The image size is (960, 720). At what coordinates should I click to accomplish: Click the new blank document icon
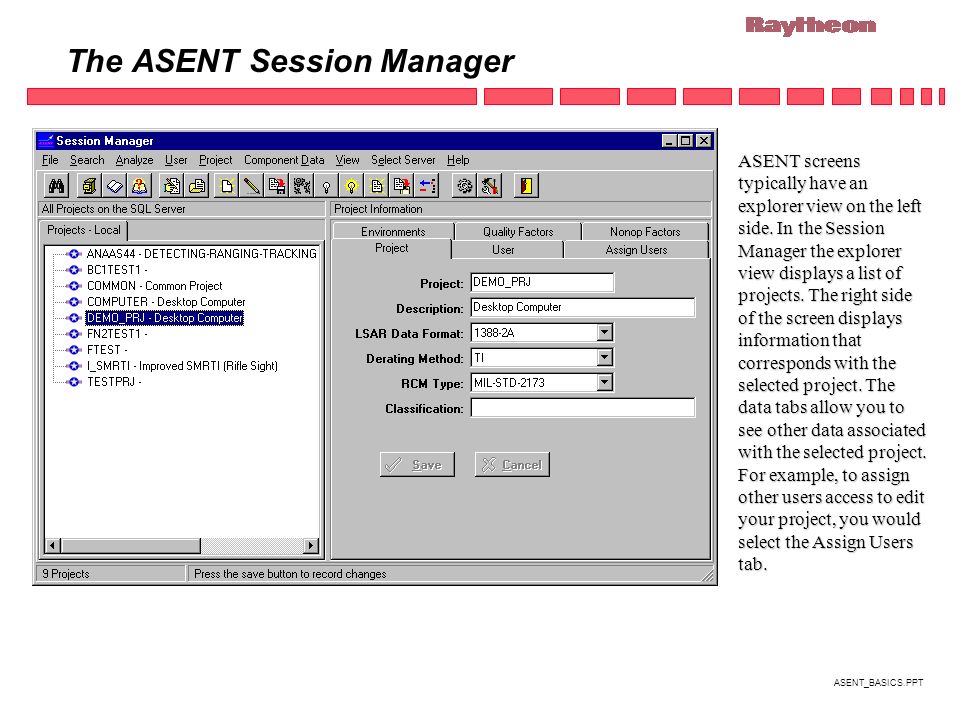pyautogui.click(x=227, y=186)
